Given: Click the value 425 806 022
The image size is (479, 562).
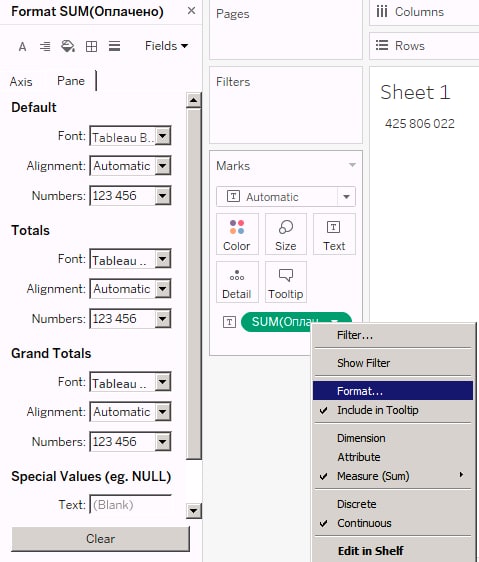Looking at the screenshot, I should point(420,124).
